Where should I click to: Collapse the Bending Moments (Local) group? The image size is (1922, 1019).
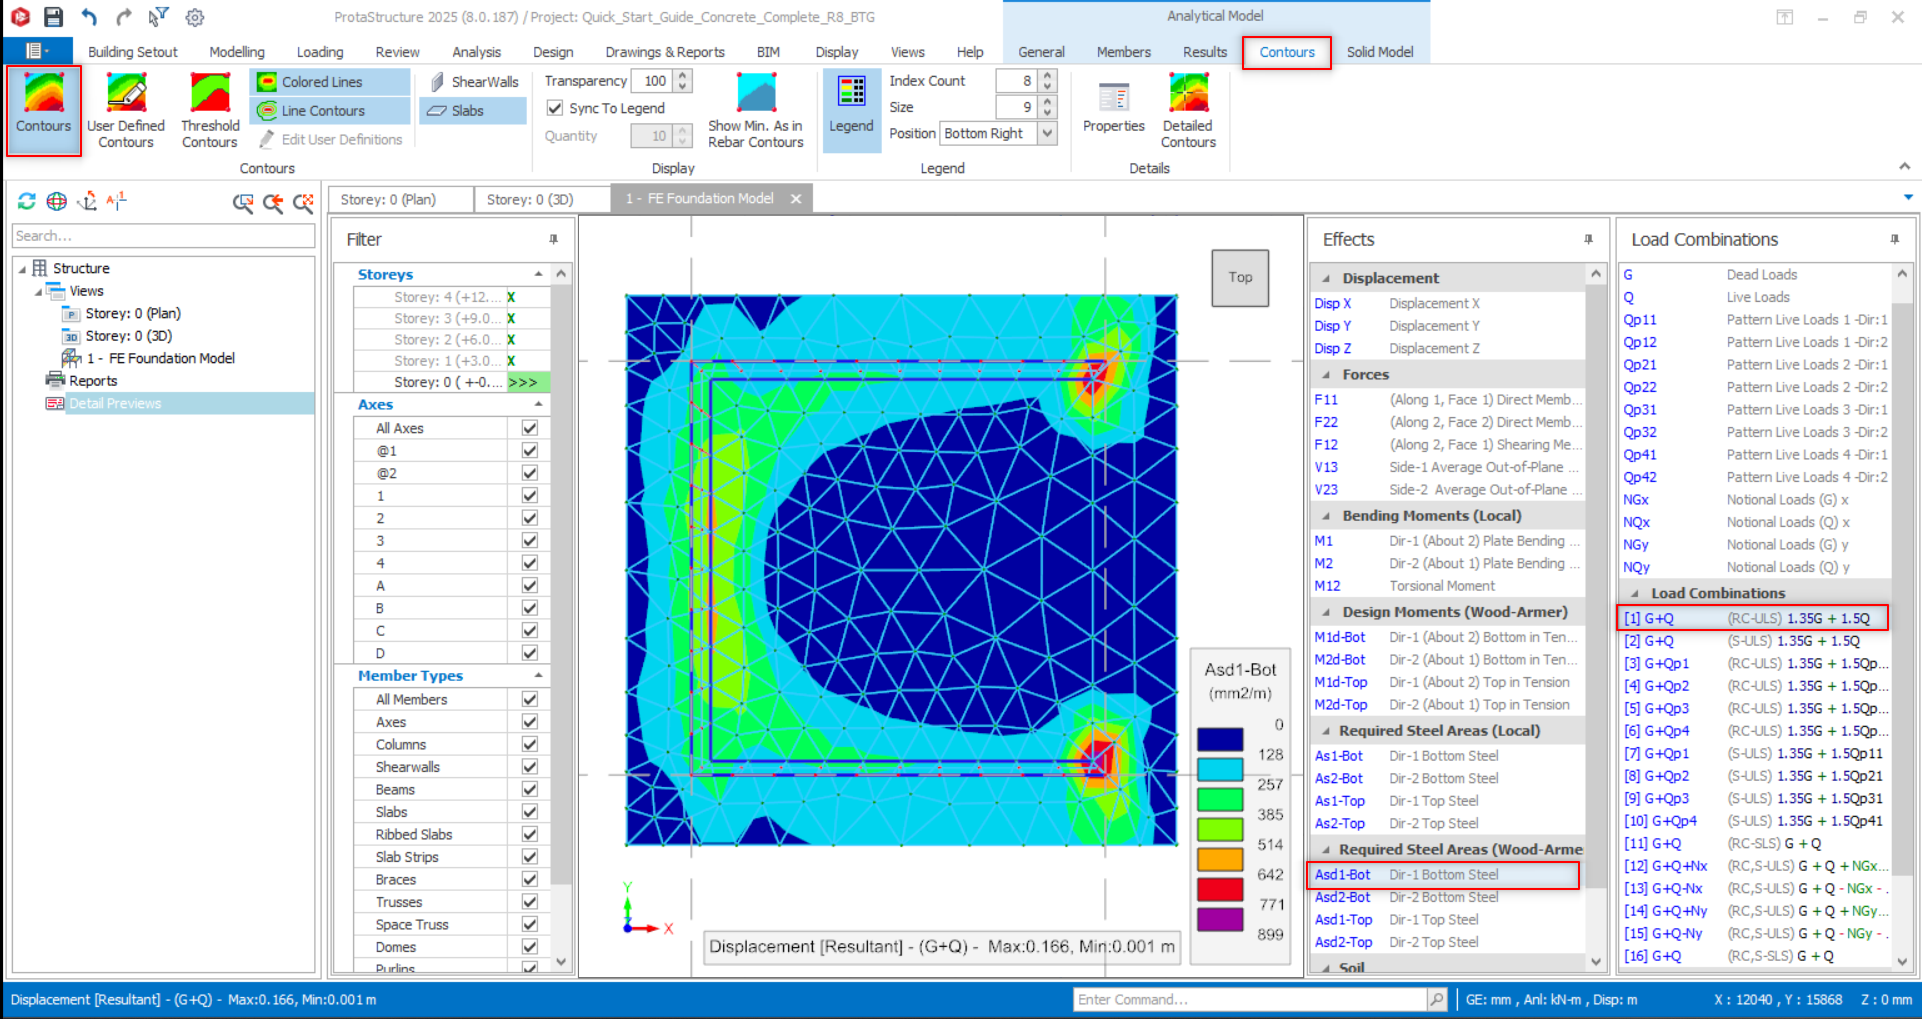(1327, 516)
